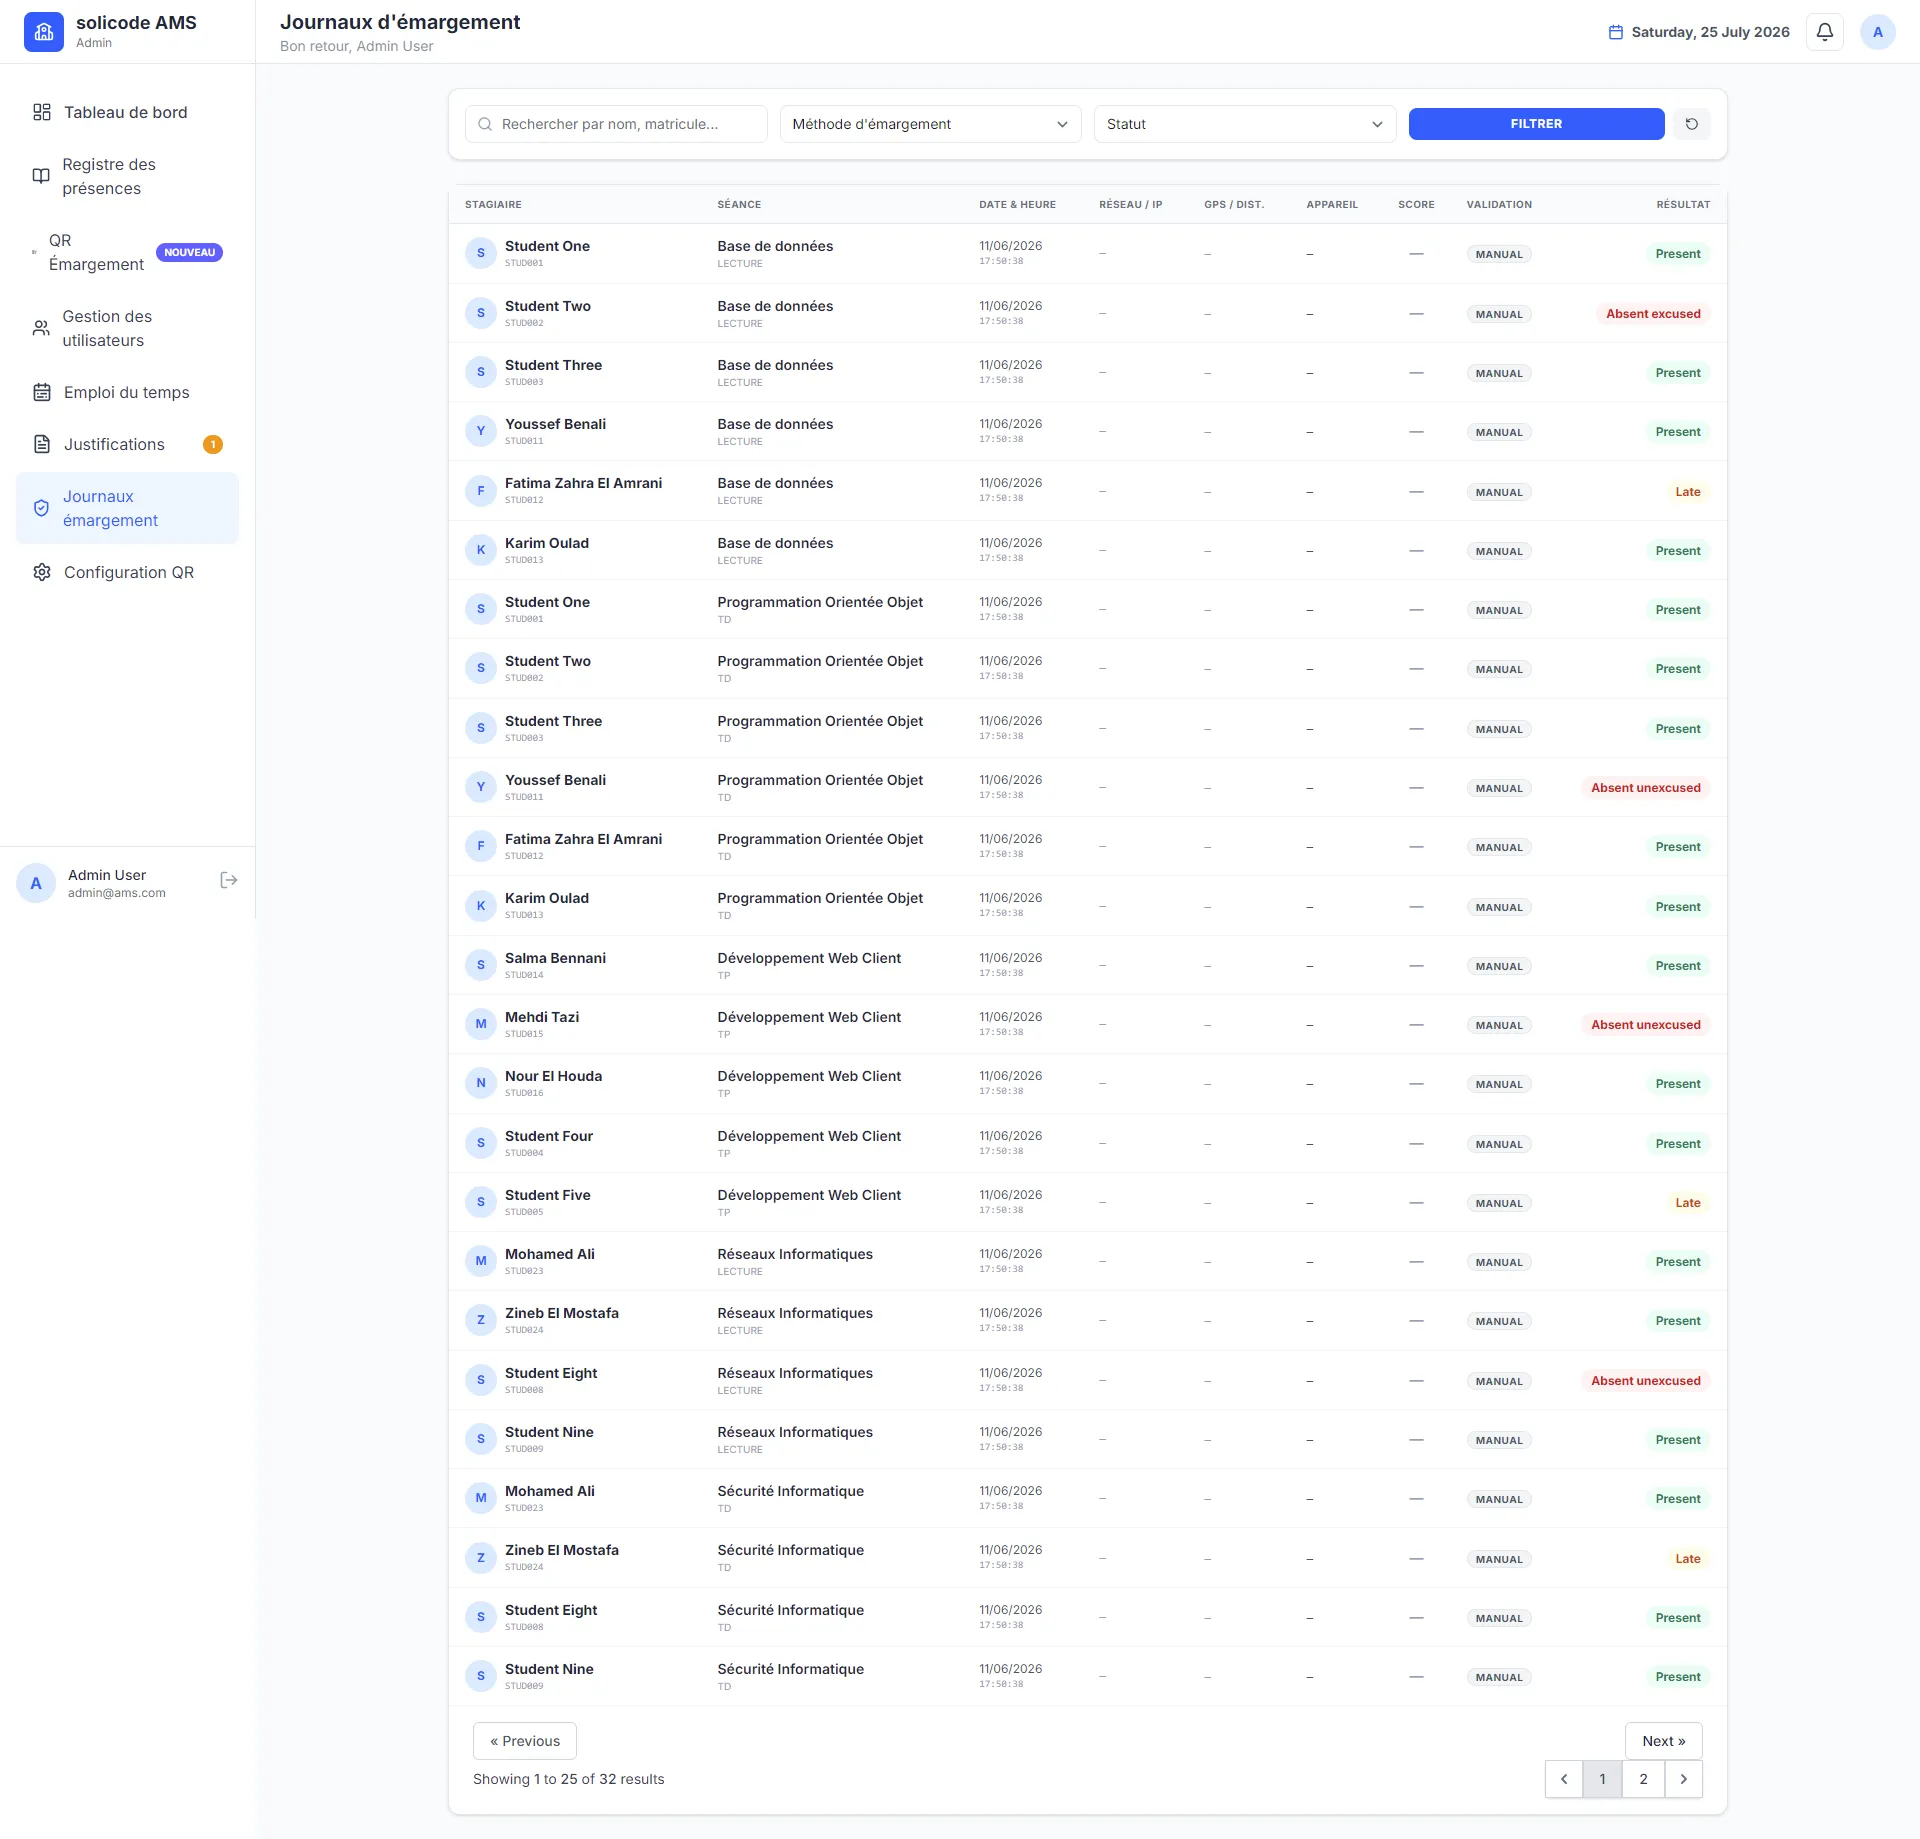Click the Journaux émargement shield icon
The image size is (1920, 1839).
pos(41,508)
